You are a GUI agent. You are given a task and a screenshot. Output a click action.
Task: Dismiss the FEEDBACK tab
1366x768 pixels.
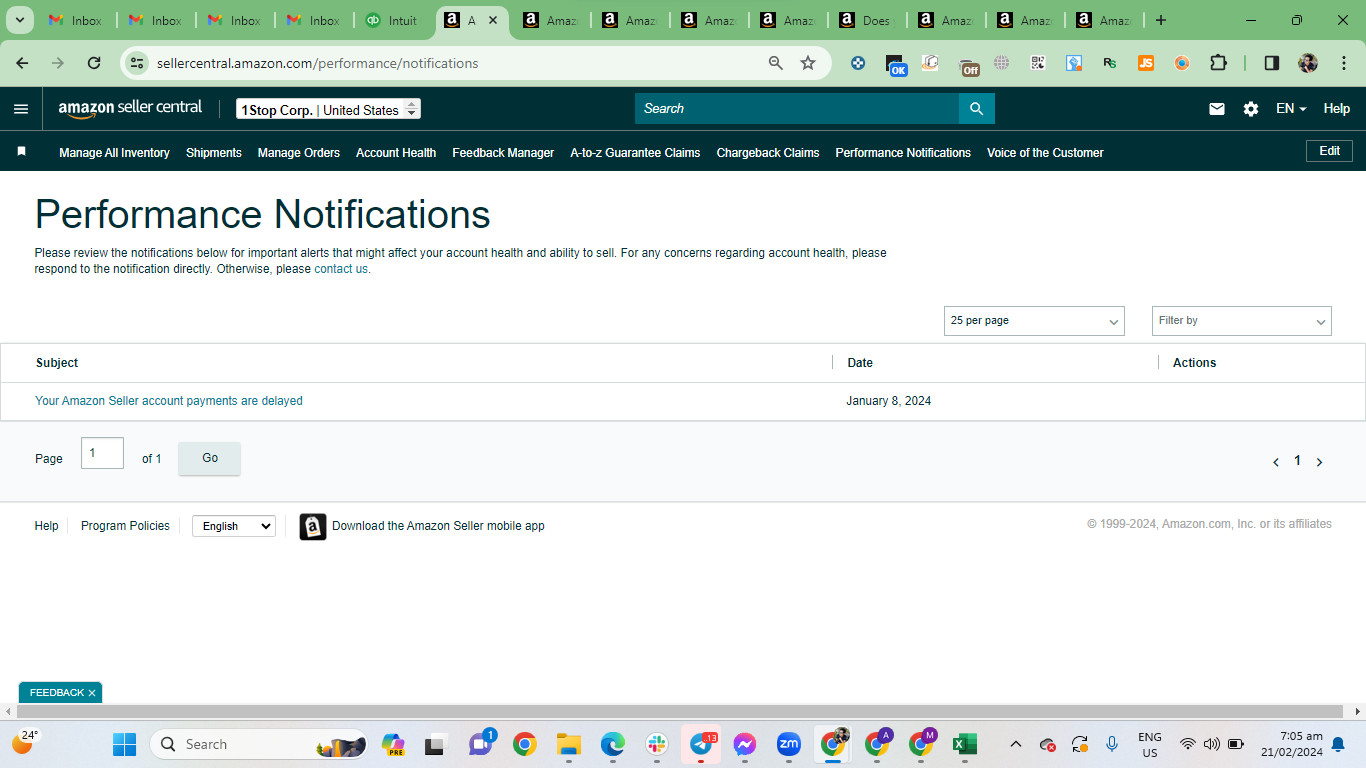click(x=92, y=693)
